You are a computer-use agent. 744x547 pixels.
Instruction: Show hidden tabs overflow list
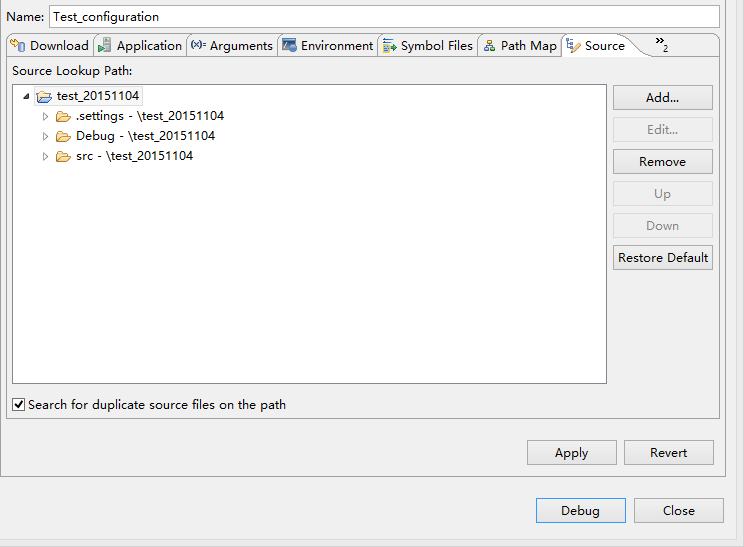tap(661, 43)
